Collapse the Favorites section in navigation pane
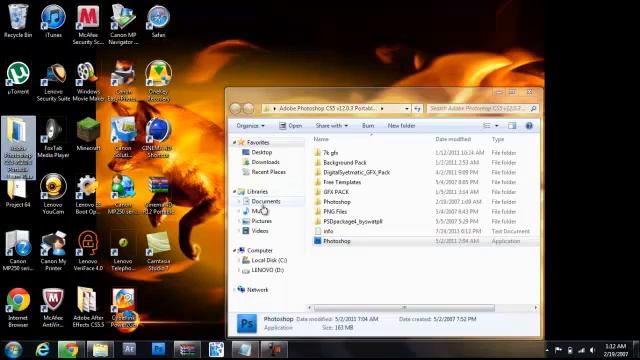 click(235, 142)
